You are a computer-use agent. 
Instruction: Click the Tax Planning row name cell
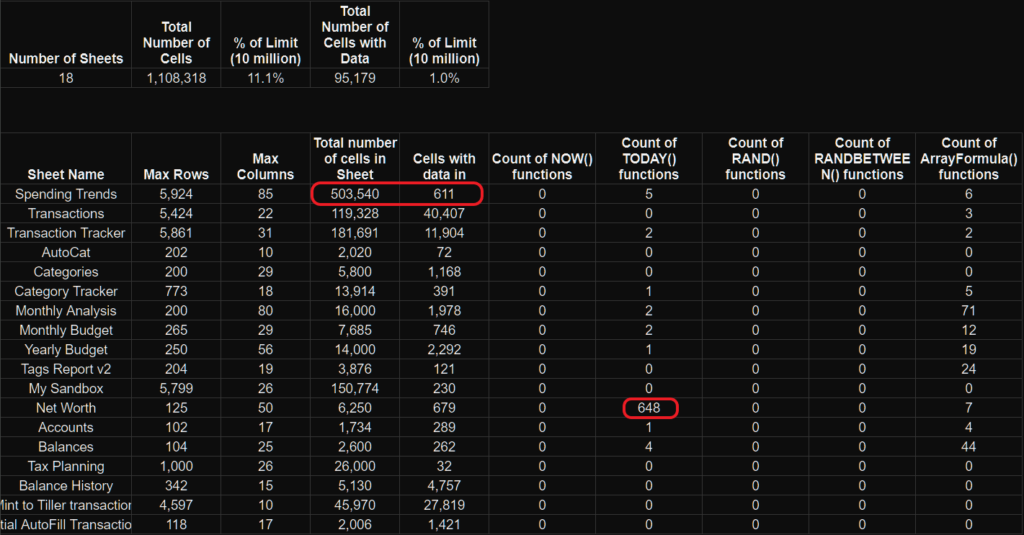click(x=66, y=466)
